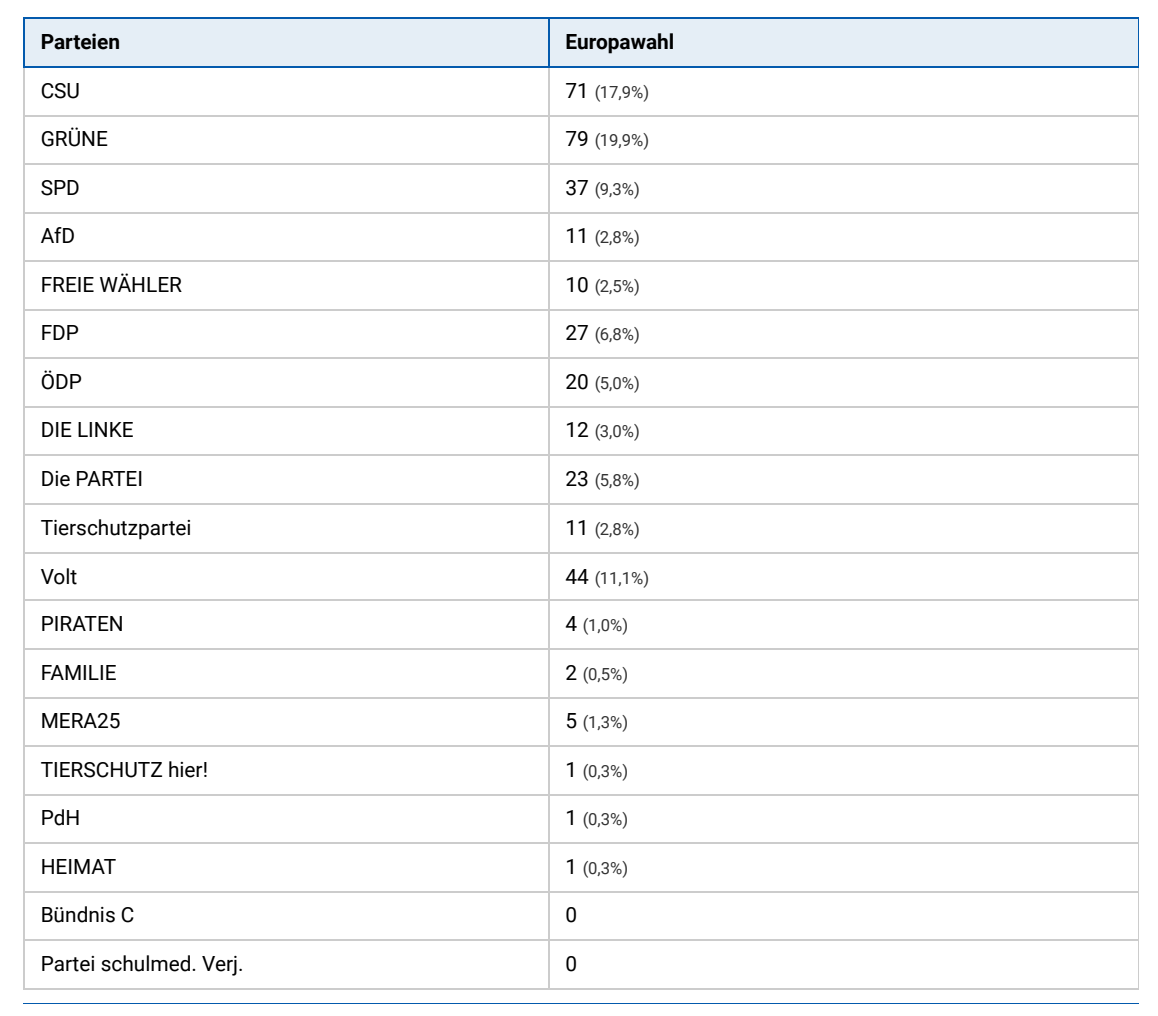Screen dimensions: 1158x1016
Task: Click the SPD result 37 (9,3%)
Action: (603, 188)
